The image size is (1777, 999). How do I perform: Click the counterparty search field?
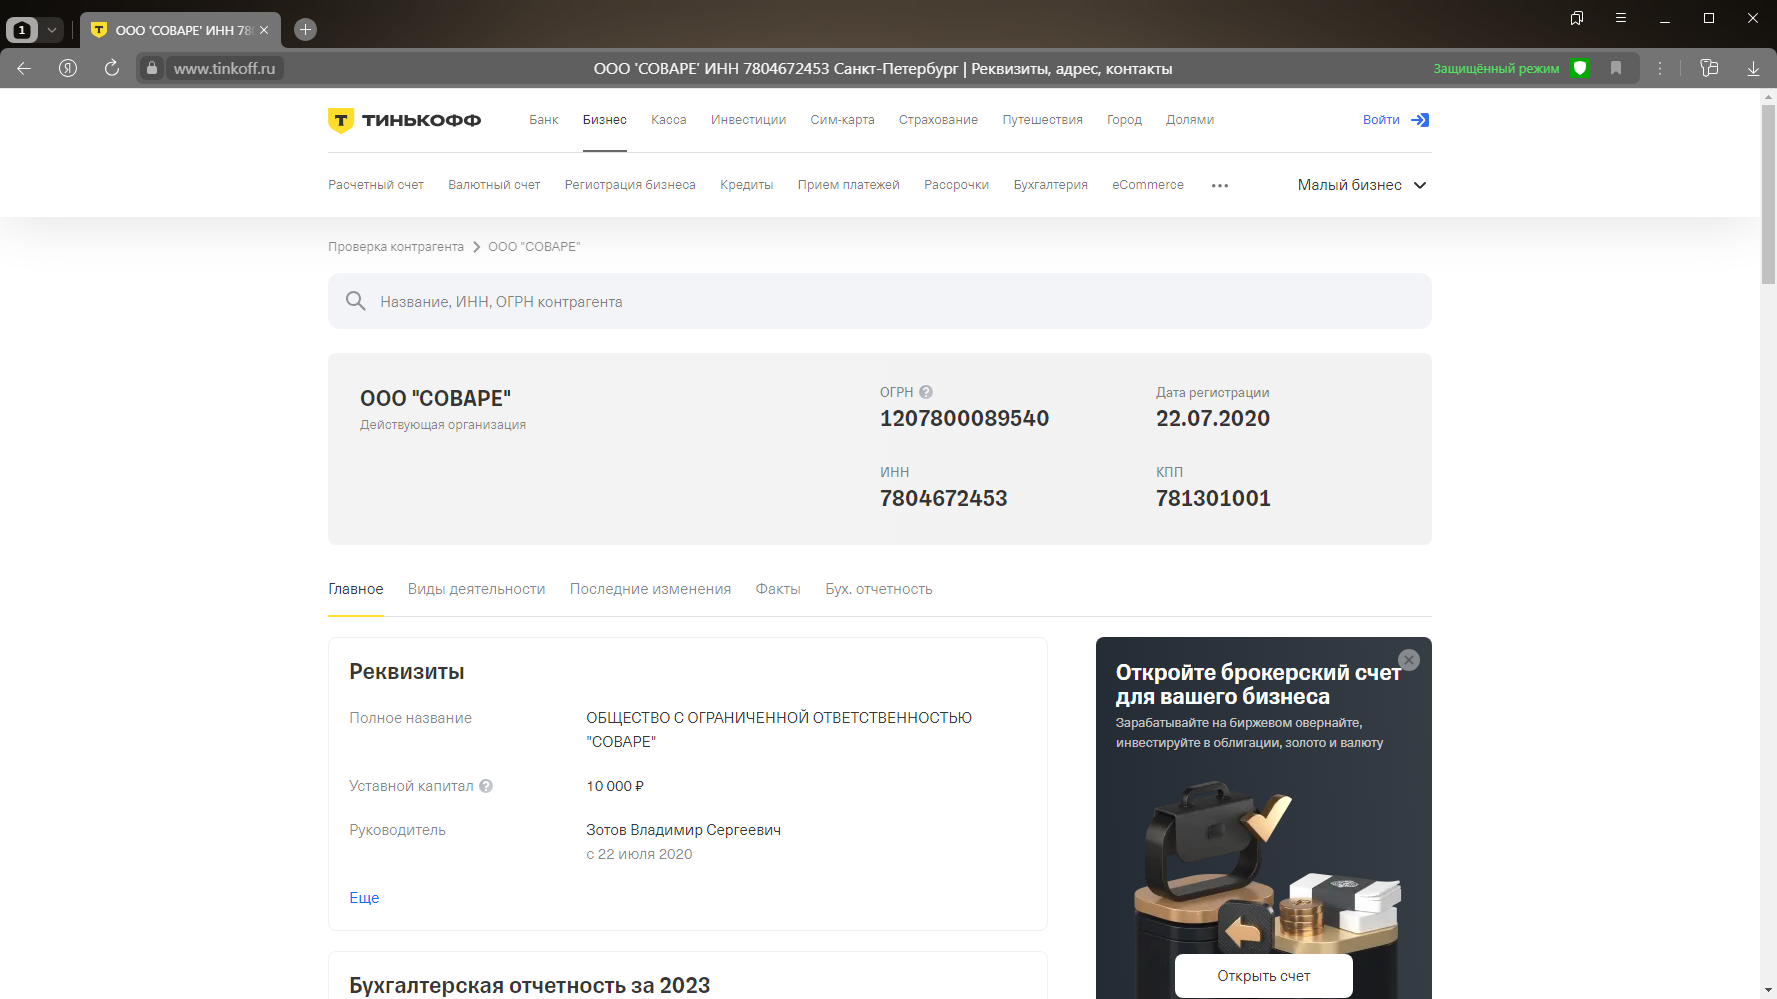(880, 301)
